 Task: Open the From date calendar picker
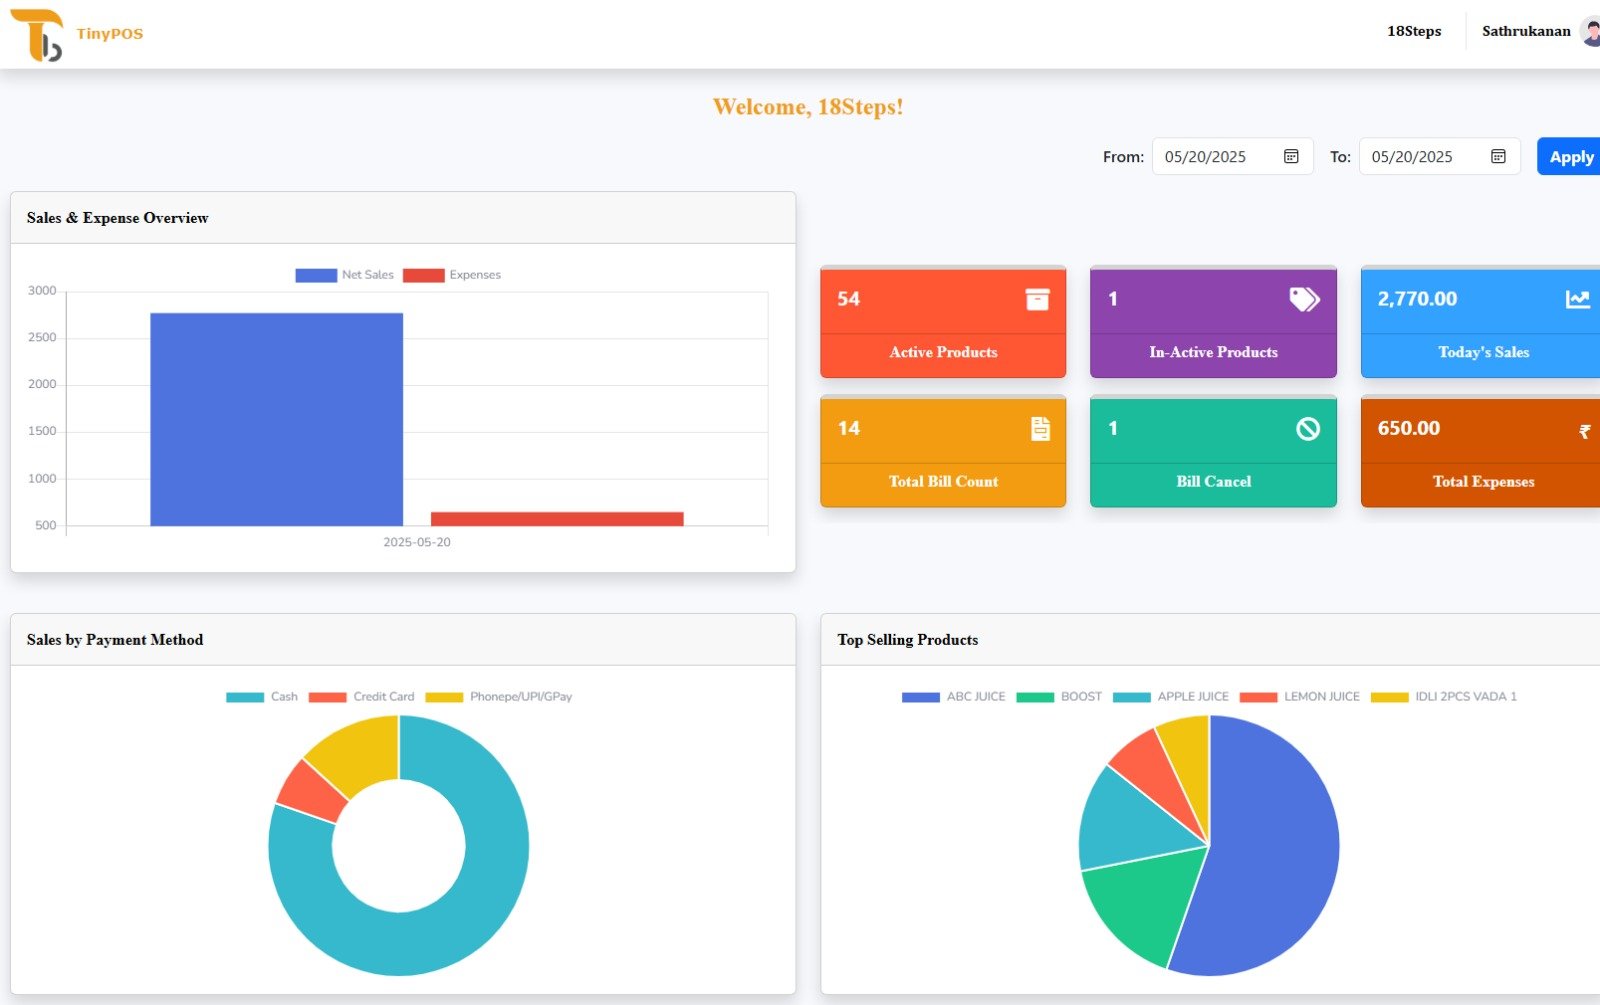[1291, 157]
